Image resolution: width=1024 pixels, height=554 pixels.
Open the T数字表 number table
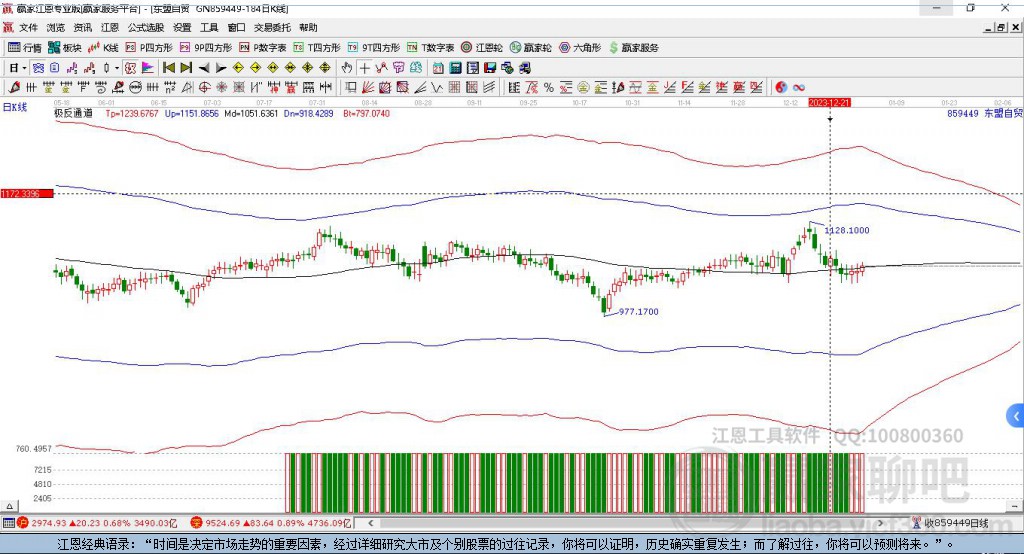pyautogui.click(x=430, y=47)
